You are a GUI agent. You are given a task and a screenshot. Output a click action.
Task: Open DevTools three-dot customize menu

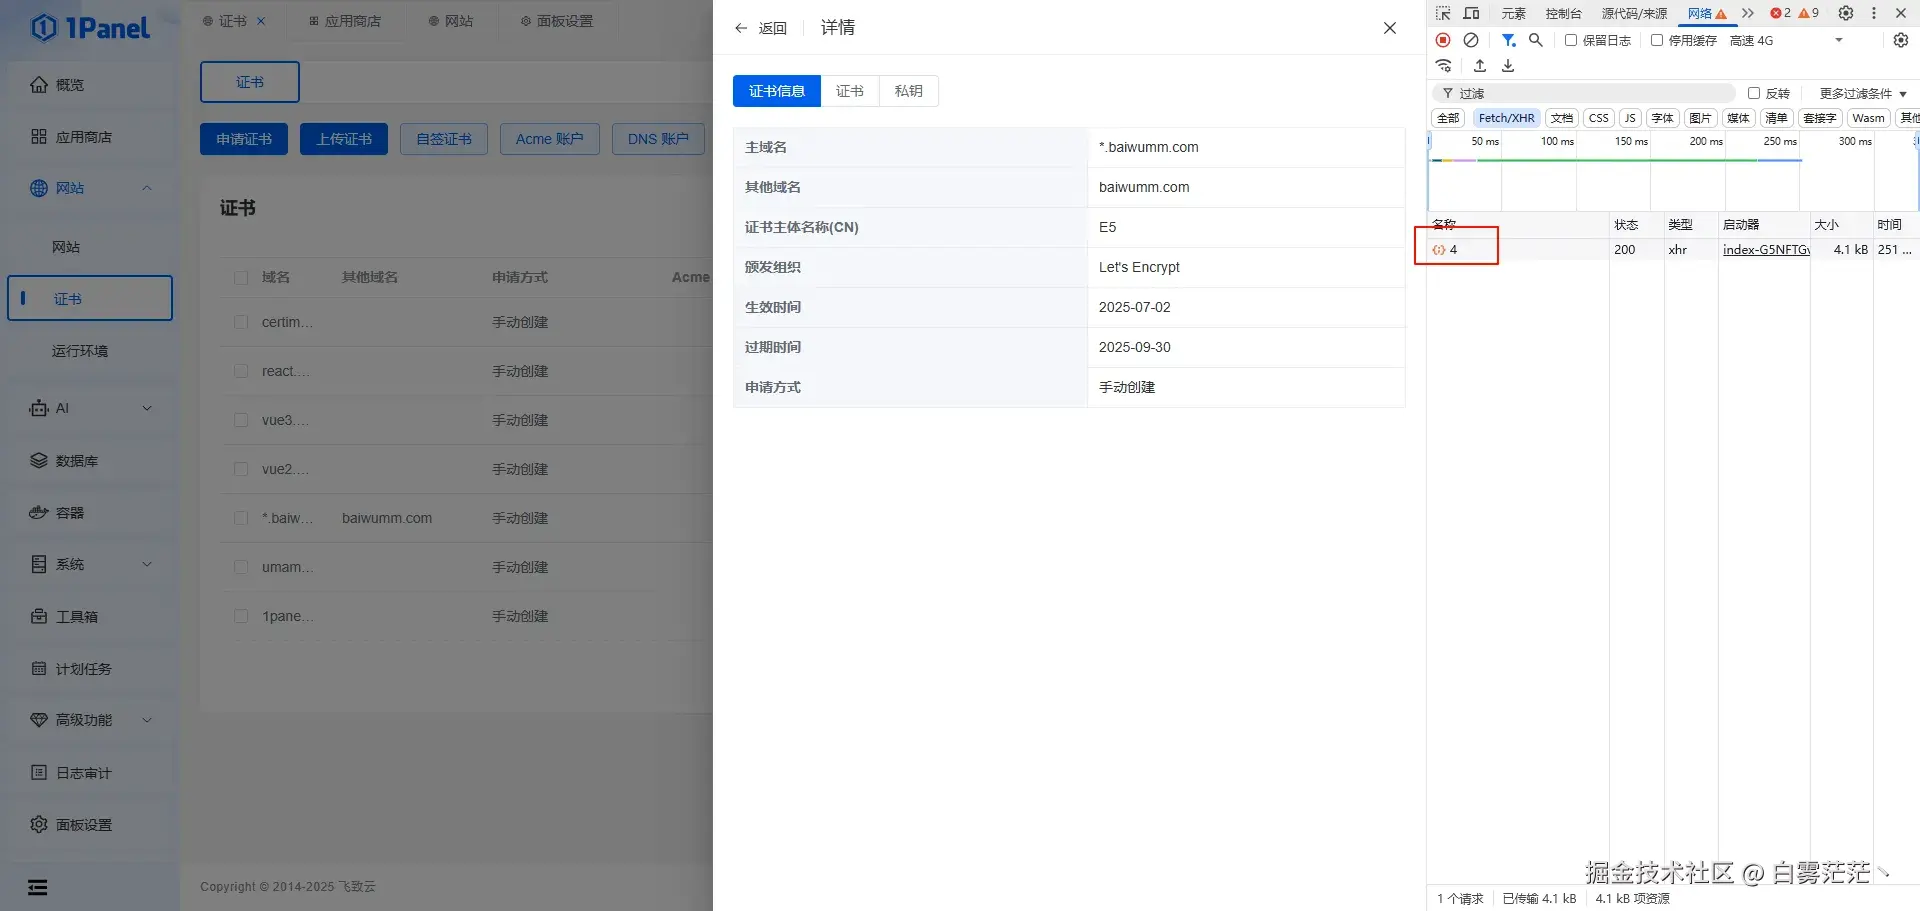[x=1874, y=13]
